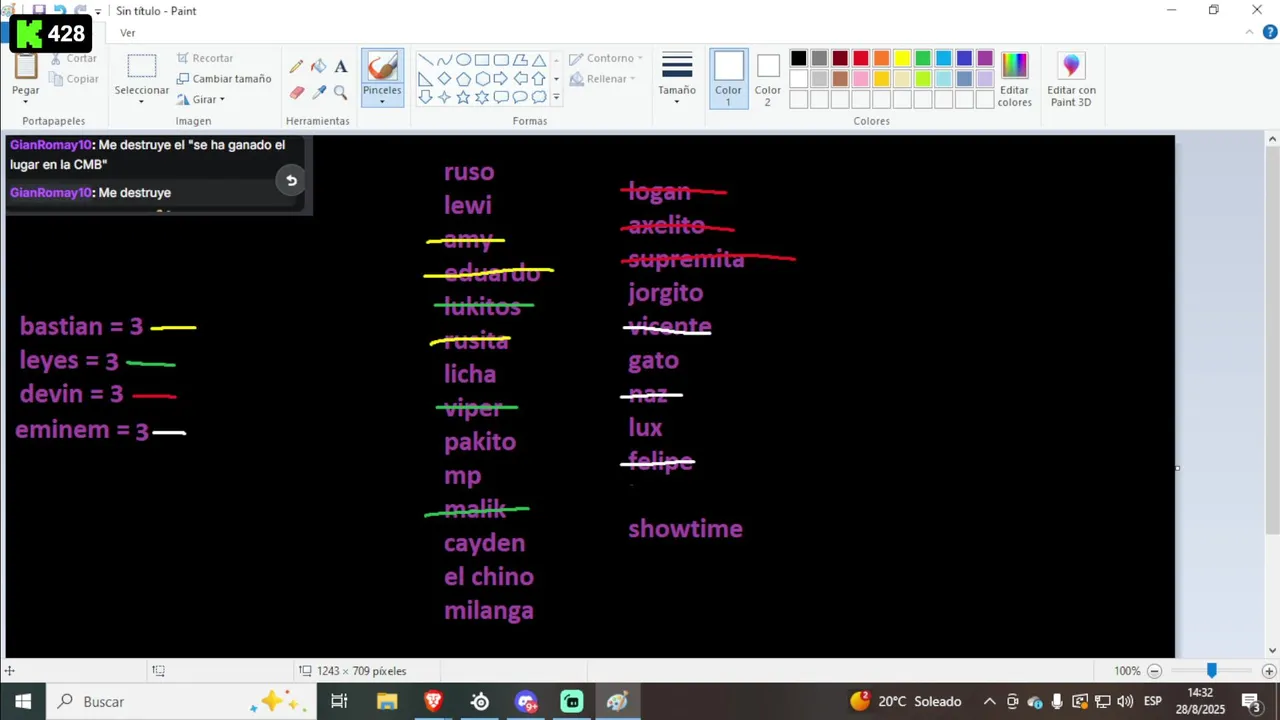Image resolution: width=1280 pixels, height=720 pixels.
Task: Select the Pencil tool
Action: click(x=296, y=67)
